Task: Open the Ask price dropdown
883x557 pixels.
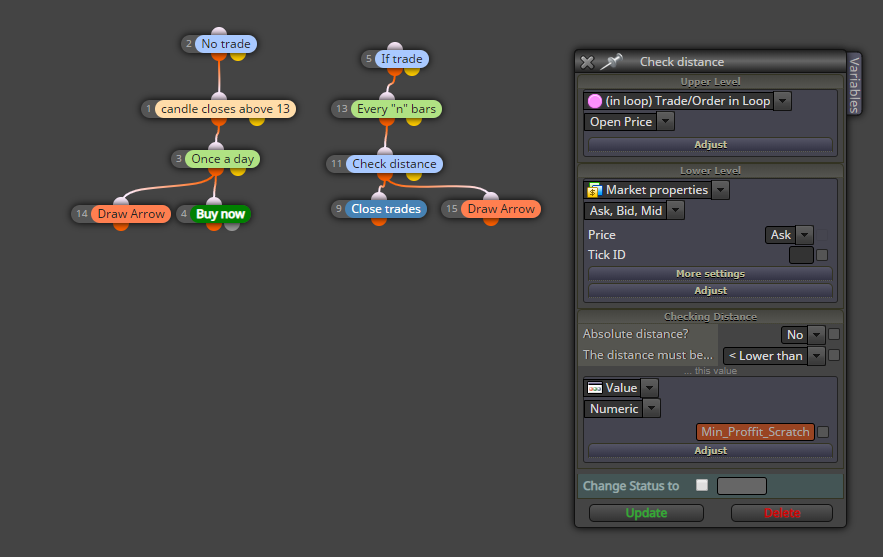Action: 805,235
